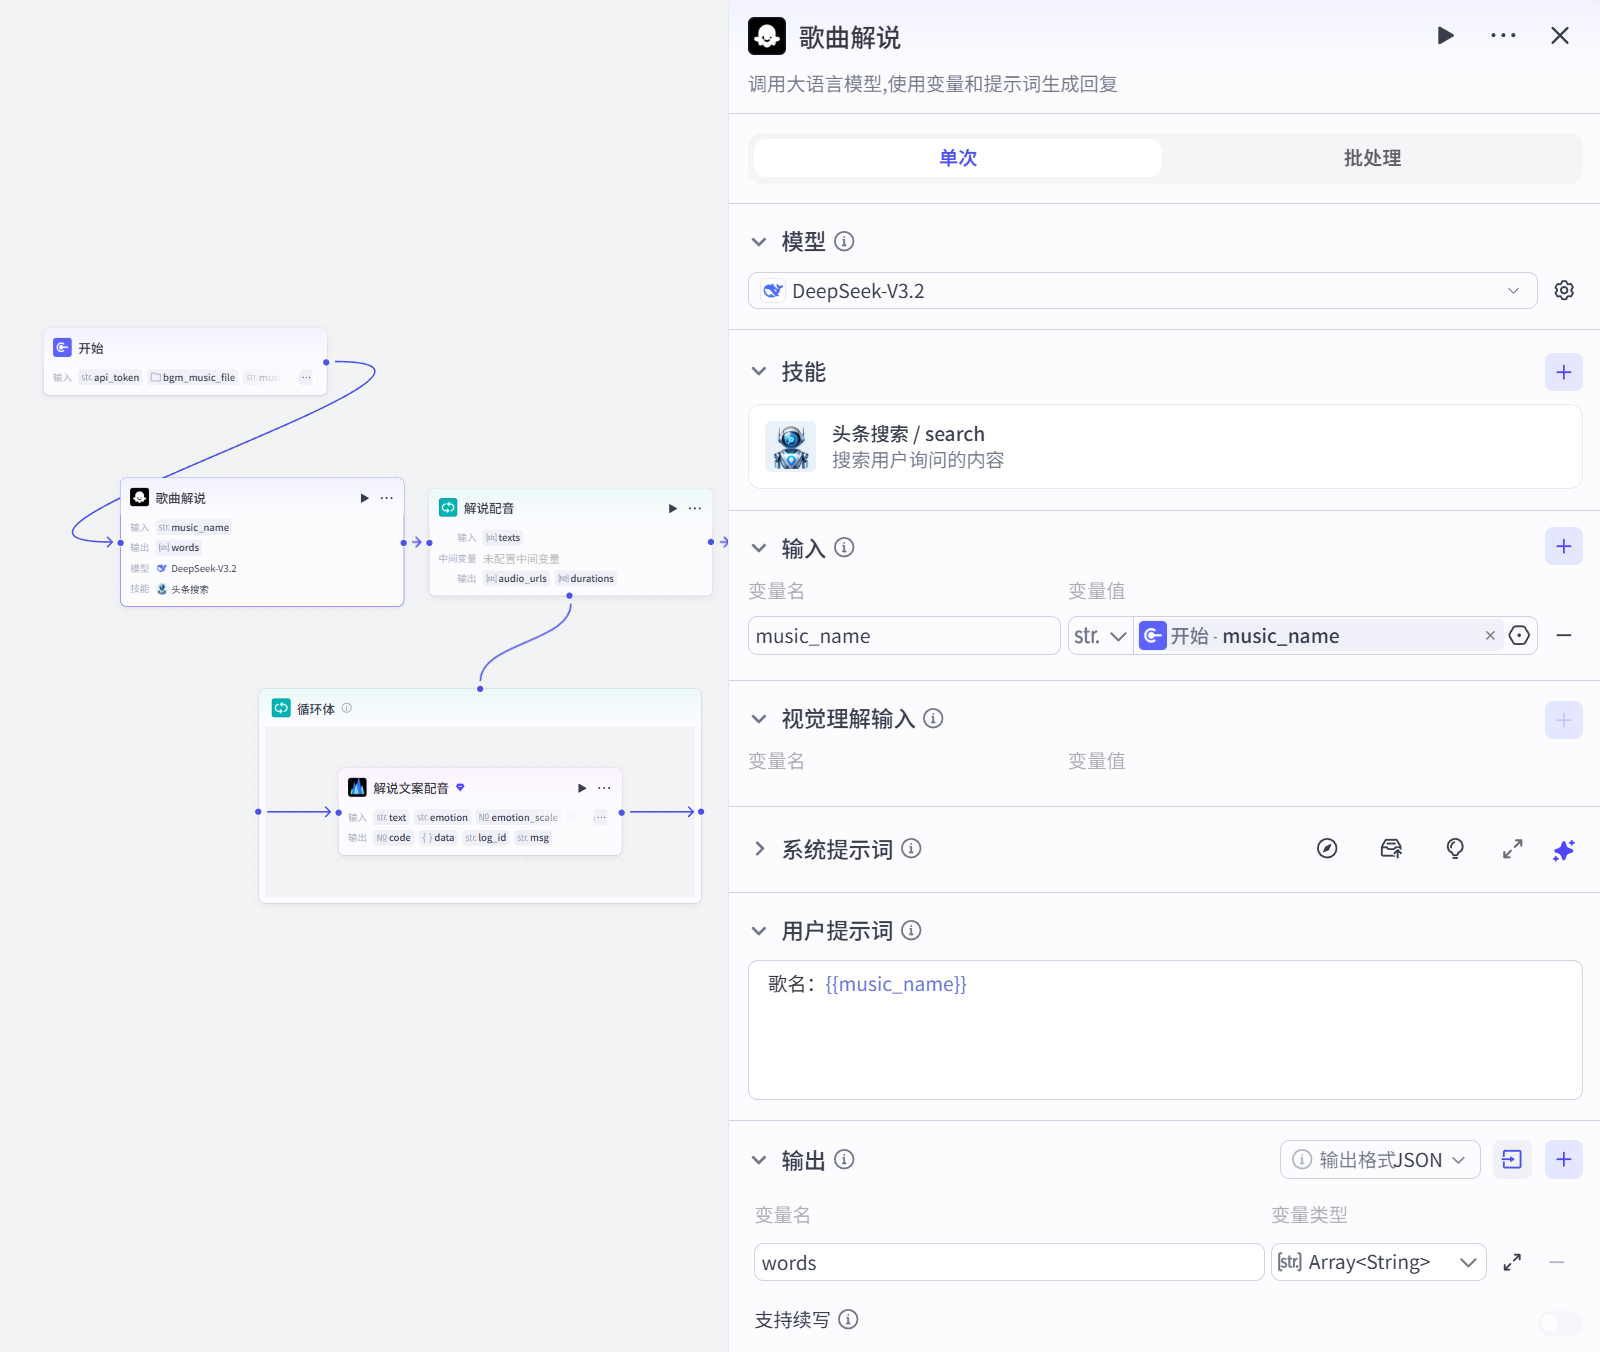This screenshot has height=1352, width=1600.
Task: Click the AI sparkle optimize prompt icon
Action: [x=1564, y=850]
